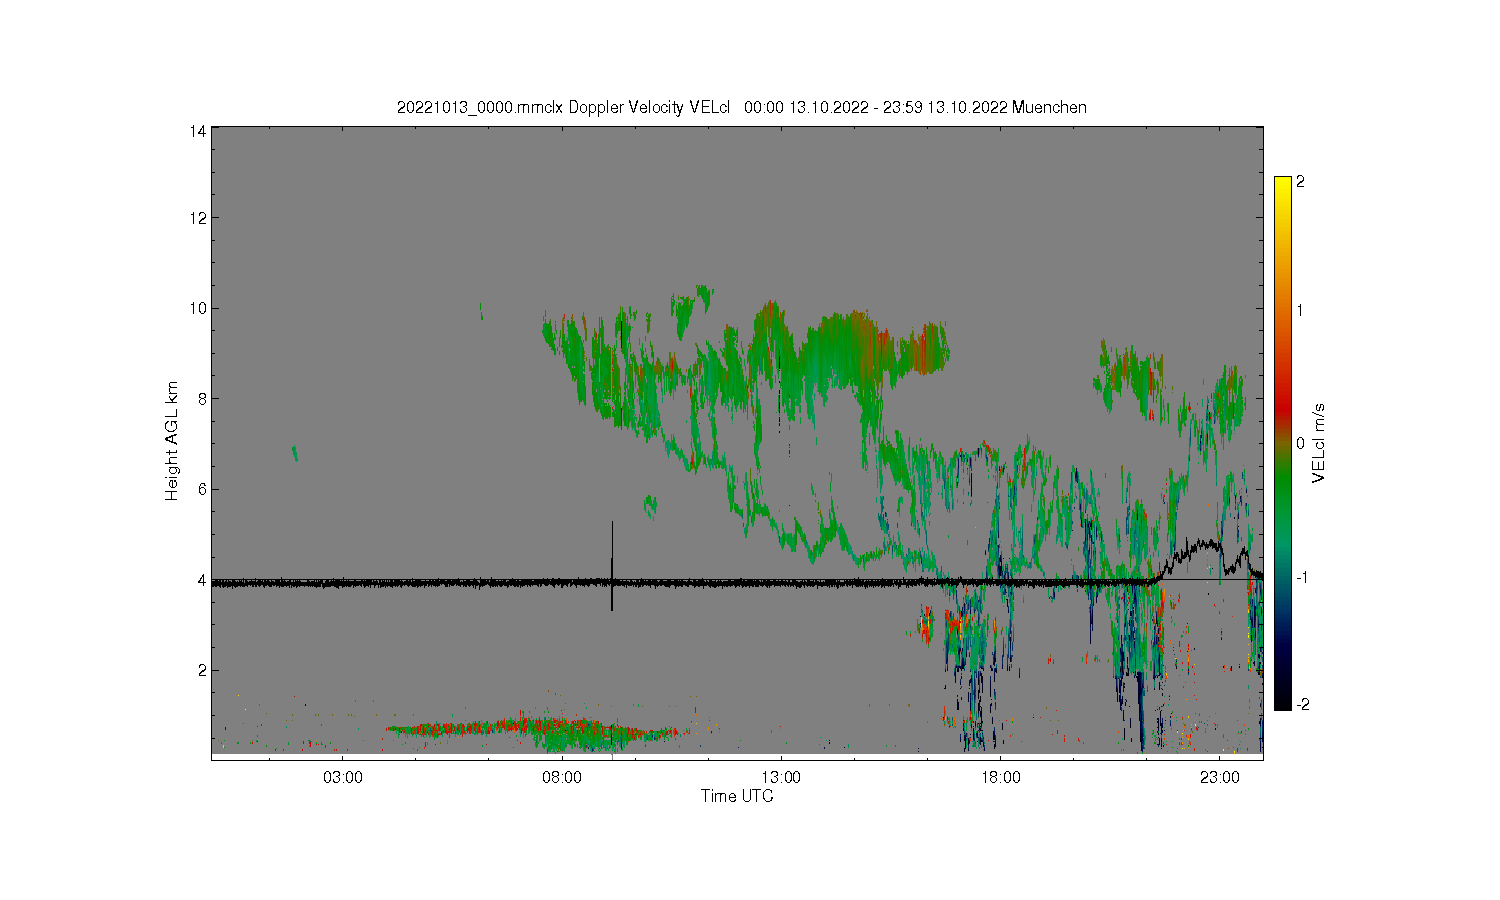Click the height tick label 14

point(198,131)
